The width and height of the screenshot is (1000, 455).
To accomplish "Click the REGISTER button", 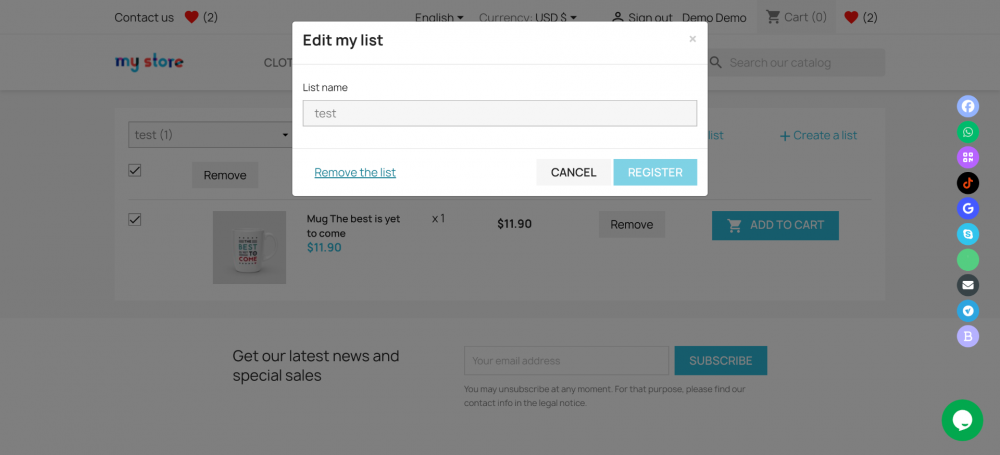I will coord(655,172).
